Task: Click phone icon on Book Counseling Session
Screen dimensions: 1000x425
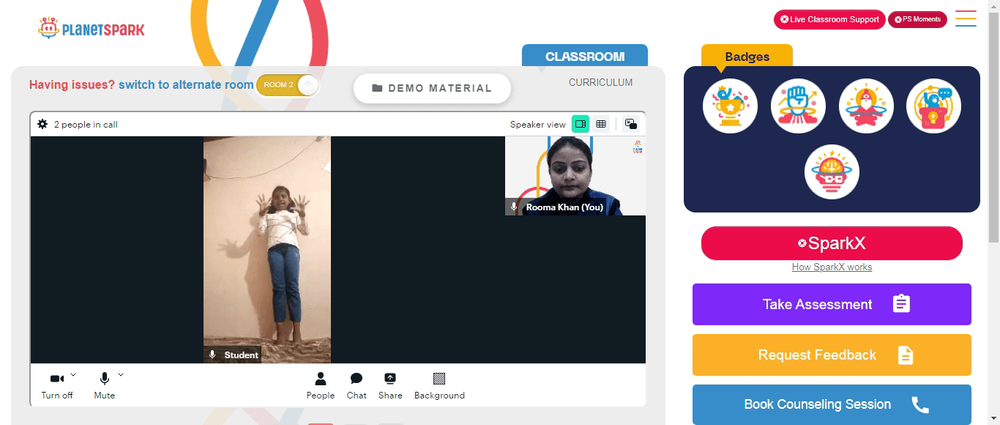Action: coord(920,405)
